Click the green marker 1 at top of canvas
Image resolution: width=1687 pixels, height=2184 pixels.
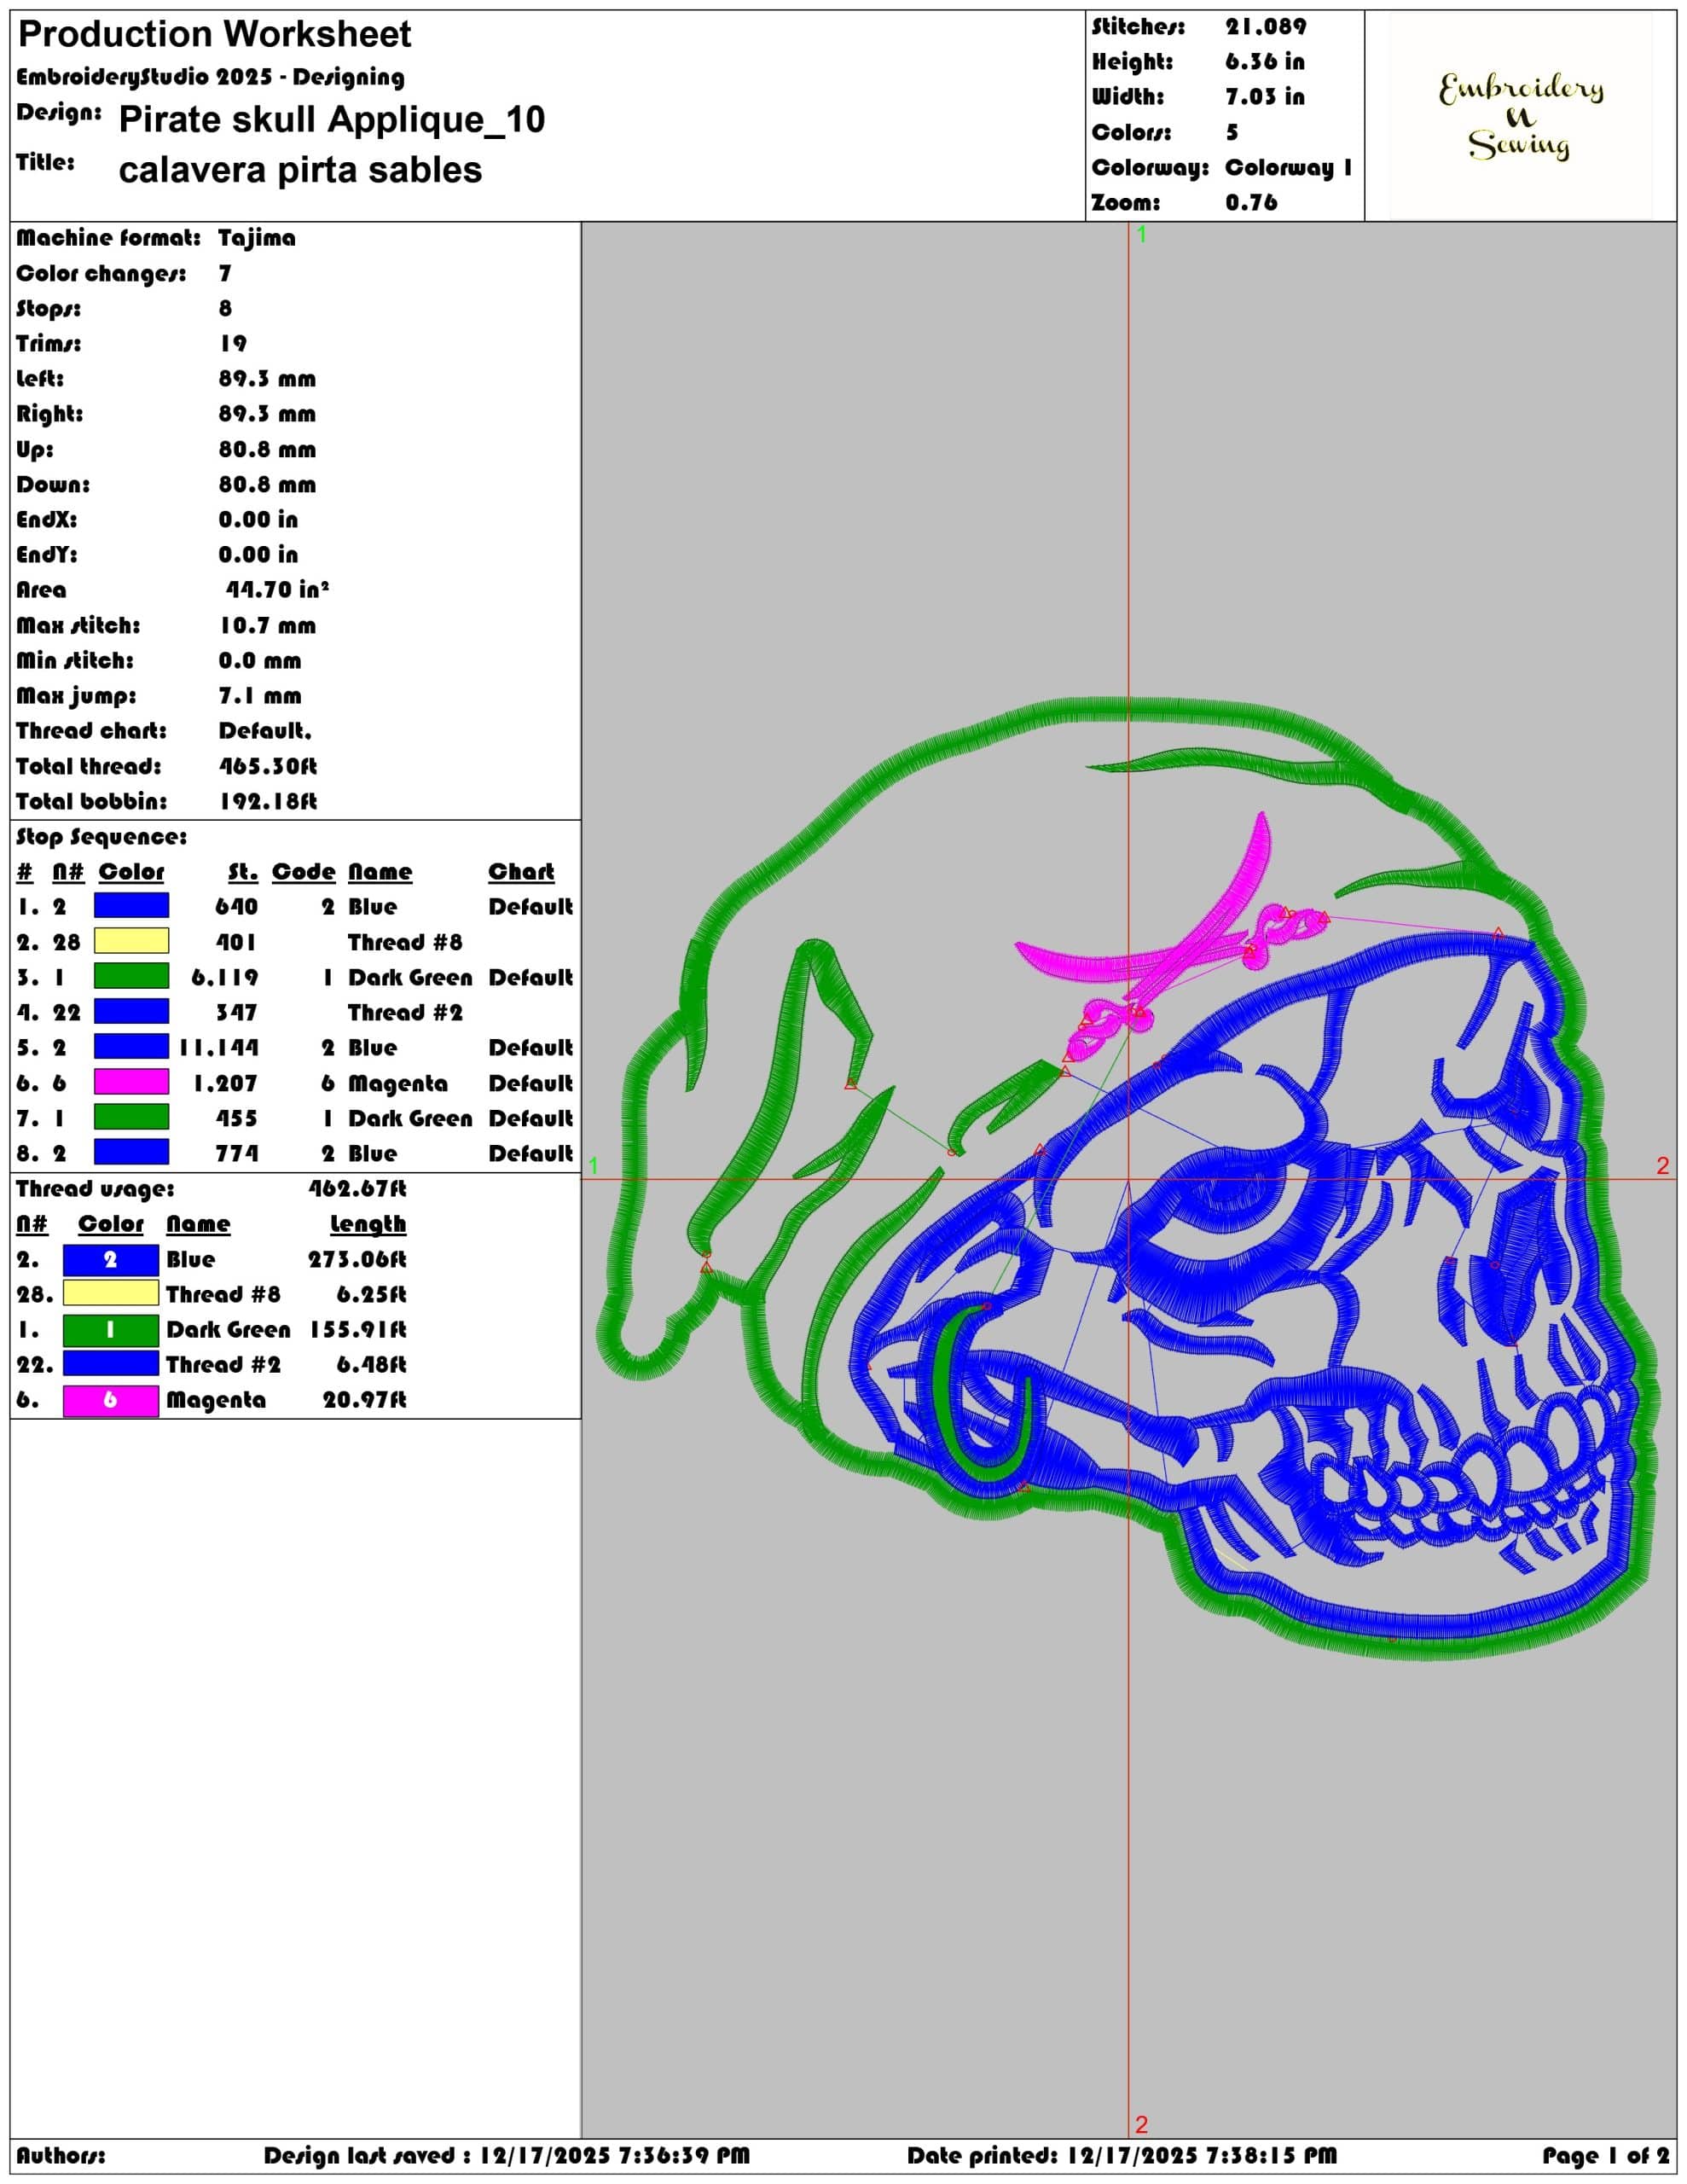[1141, 234]
